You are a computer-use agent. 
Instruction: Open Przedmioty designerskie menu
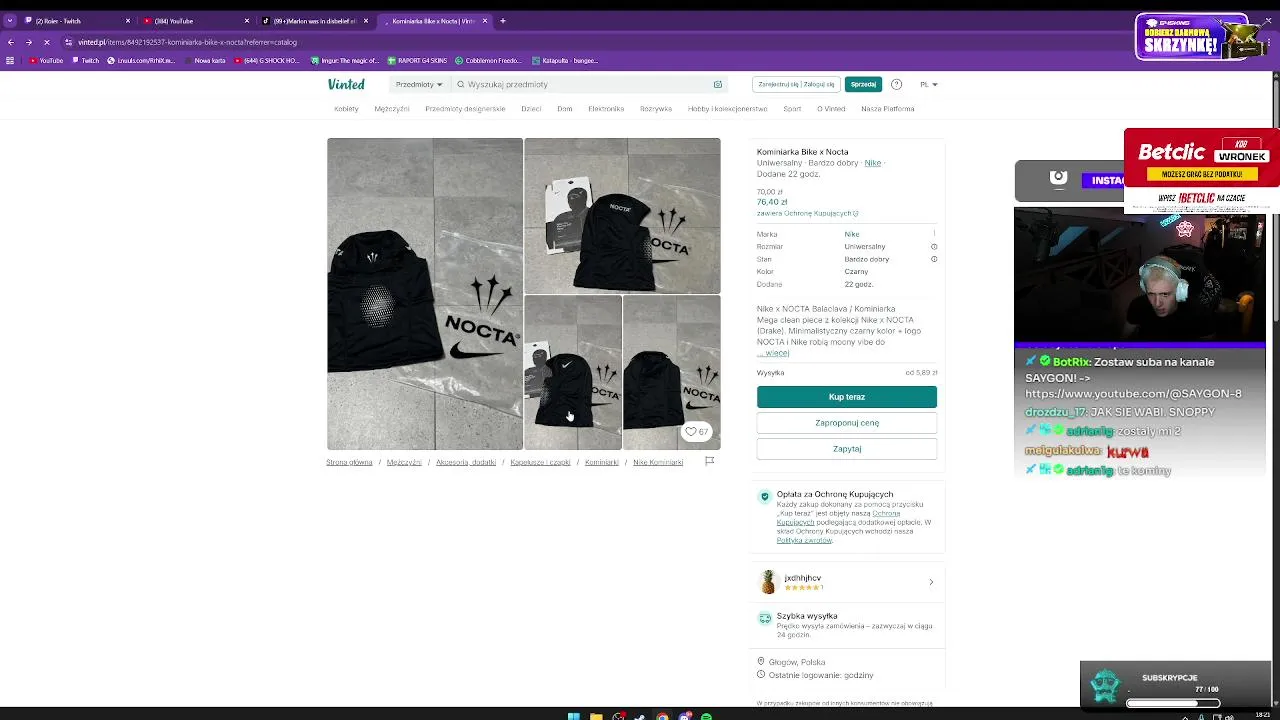click(x=465, y=108)
